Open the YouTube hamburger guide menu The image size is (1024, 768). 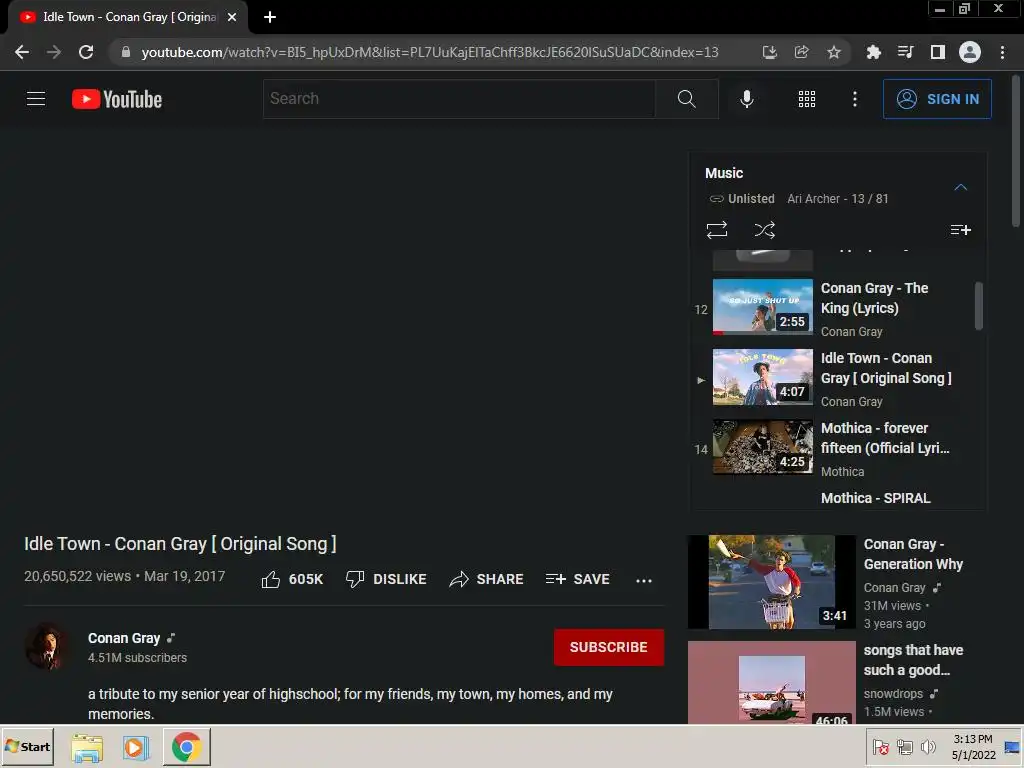pyautogui.click(x=36, y=99)
